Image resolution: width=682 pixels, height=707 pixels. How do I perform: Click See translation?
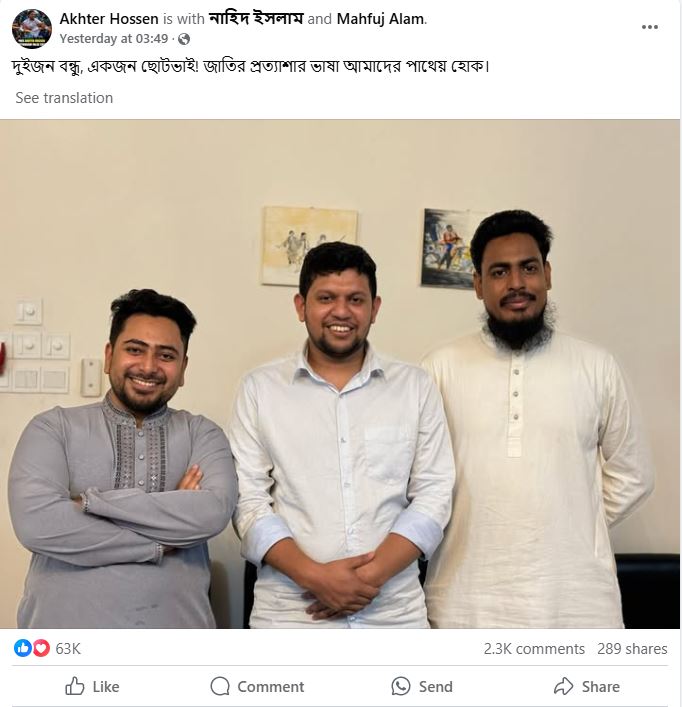[64, 98]
